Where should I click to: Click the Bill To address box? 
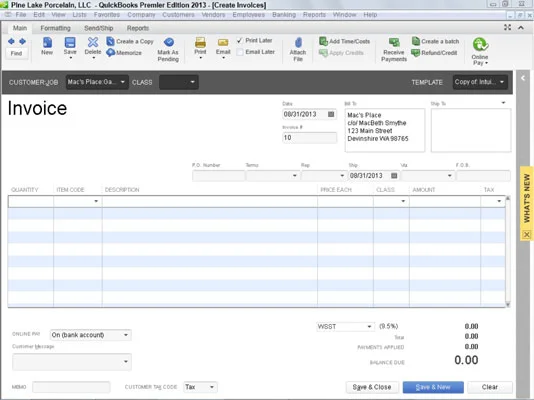pyautogui.click(x=384, y=130)
